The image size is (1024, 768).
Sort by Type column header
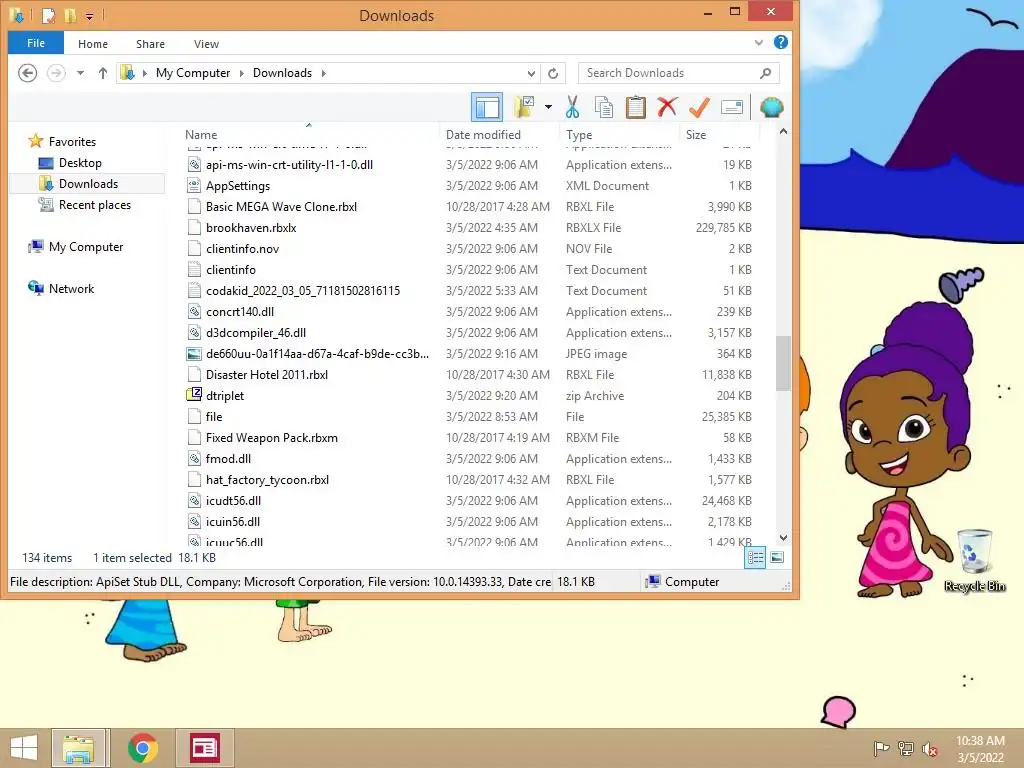click(579, 135)
